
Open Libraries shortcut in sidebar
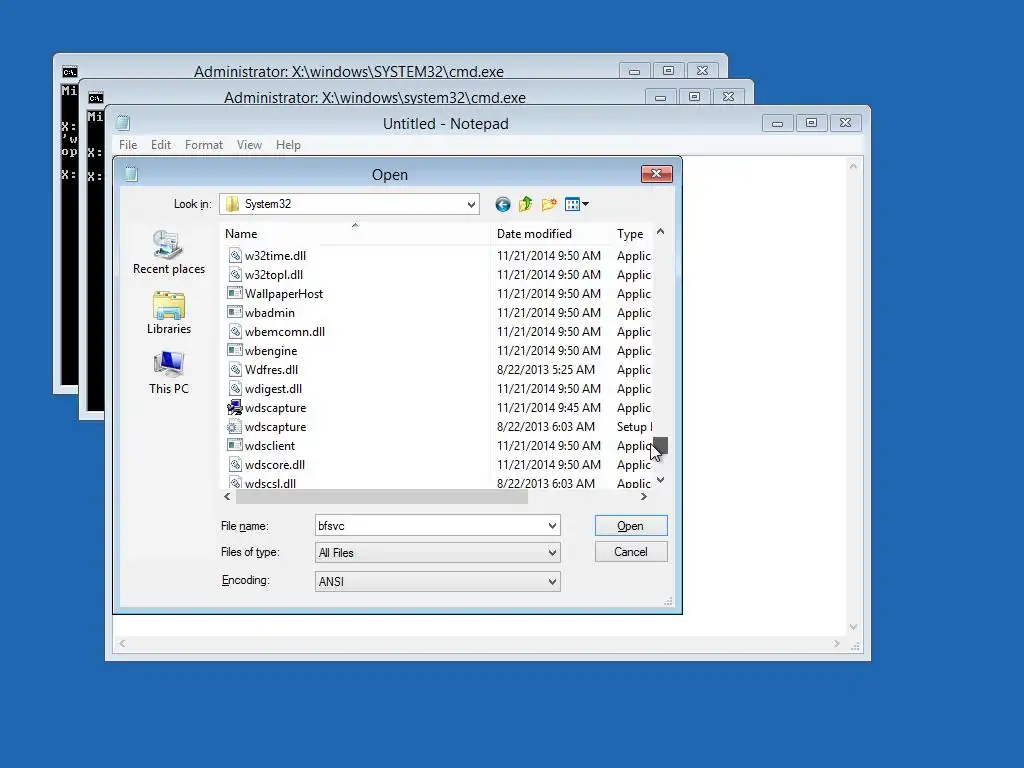(x=168, y=313)
